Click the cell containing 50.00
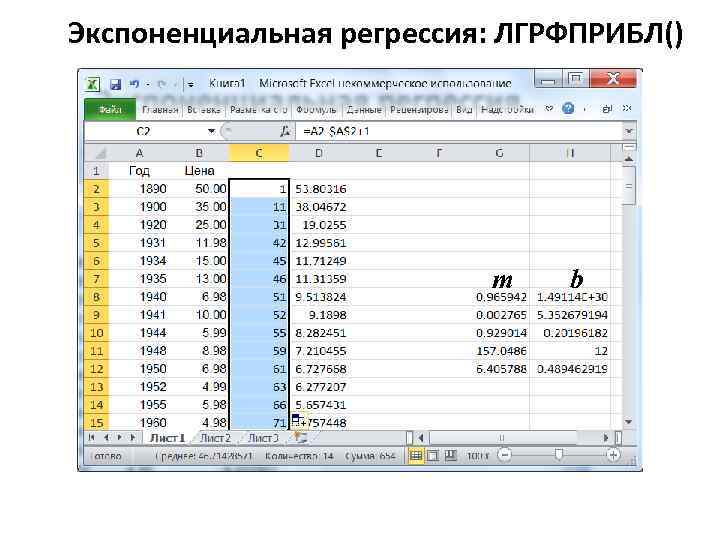 click(199, 189)
